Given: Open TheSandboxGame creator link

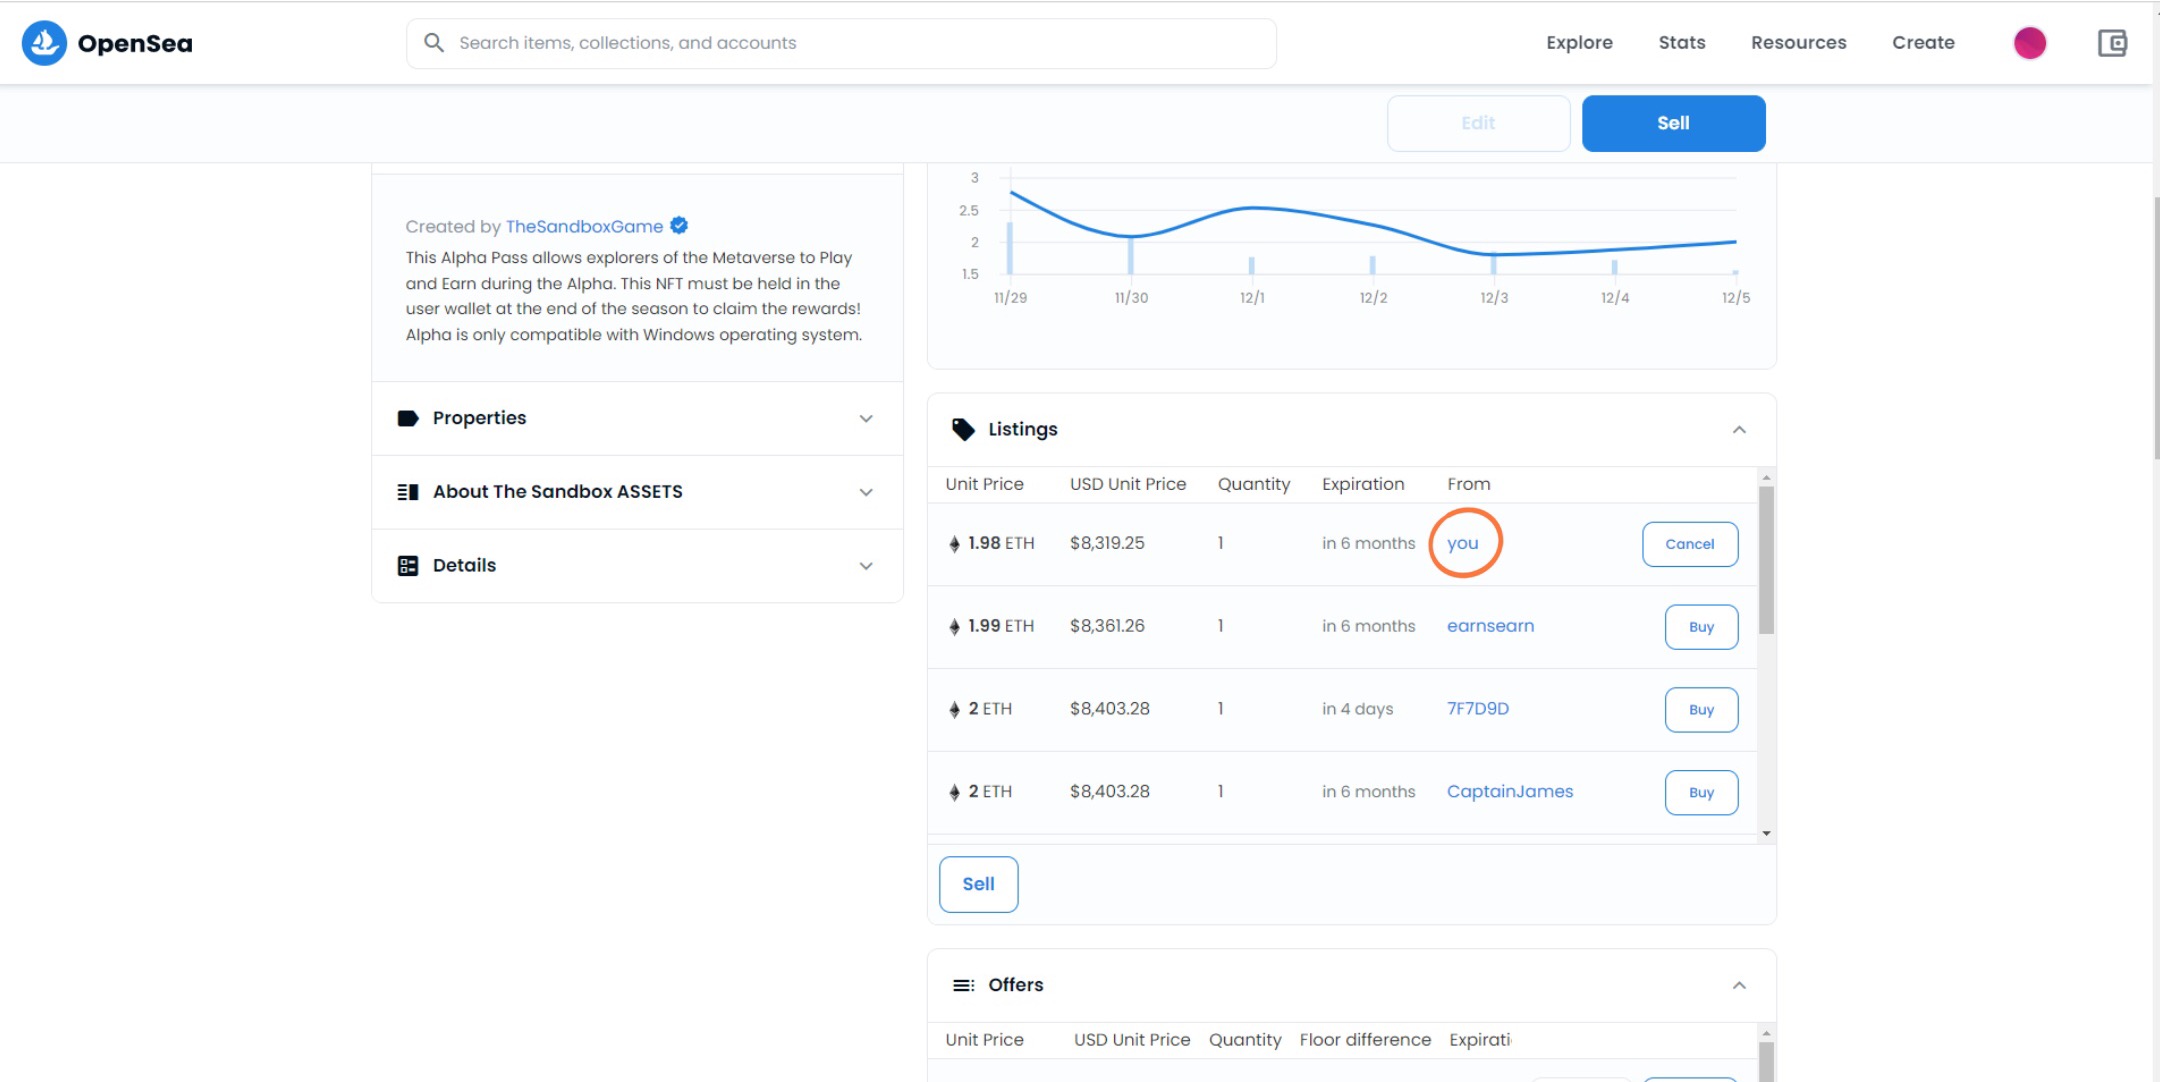Looking at the screenshot, I should (584, 226).
